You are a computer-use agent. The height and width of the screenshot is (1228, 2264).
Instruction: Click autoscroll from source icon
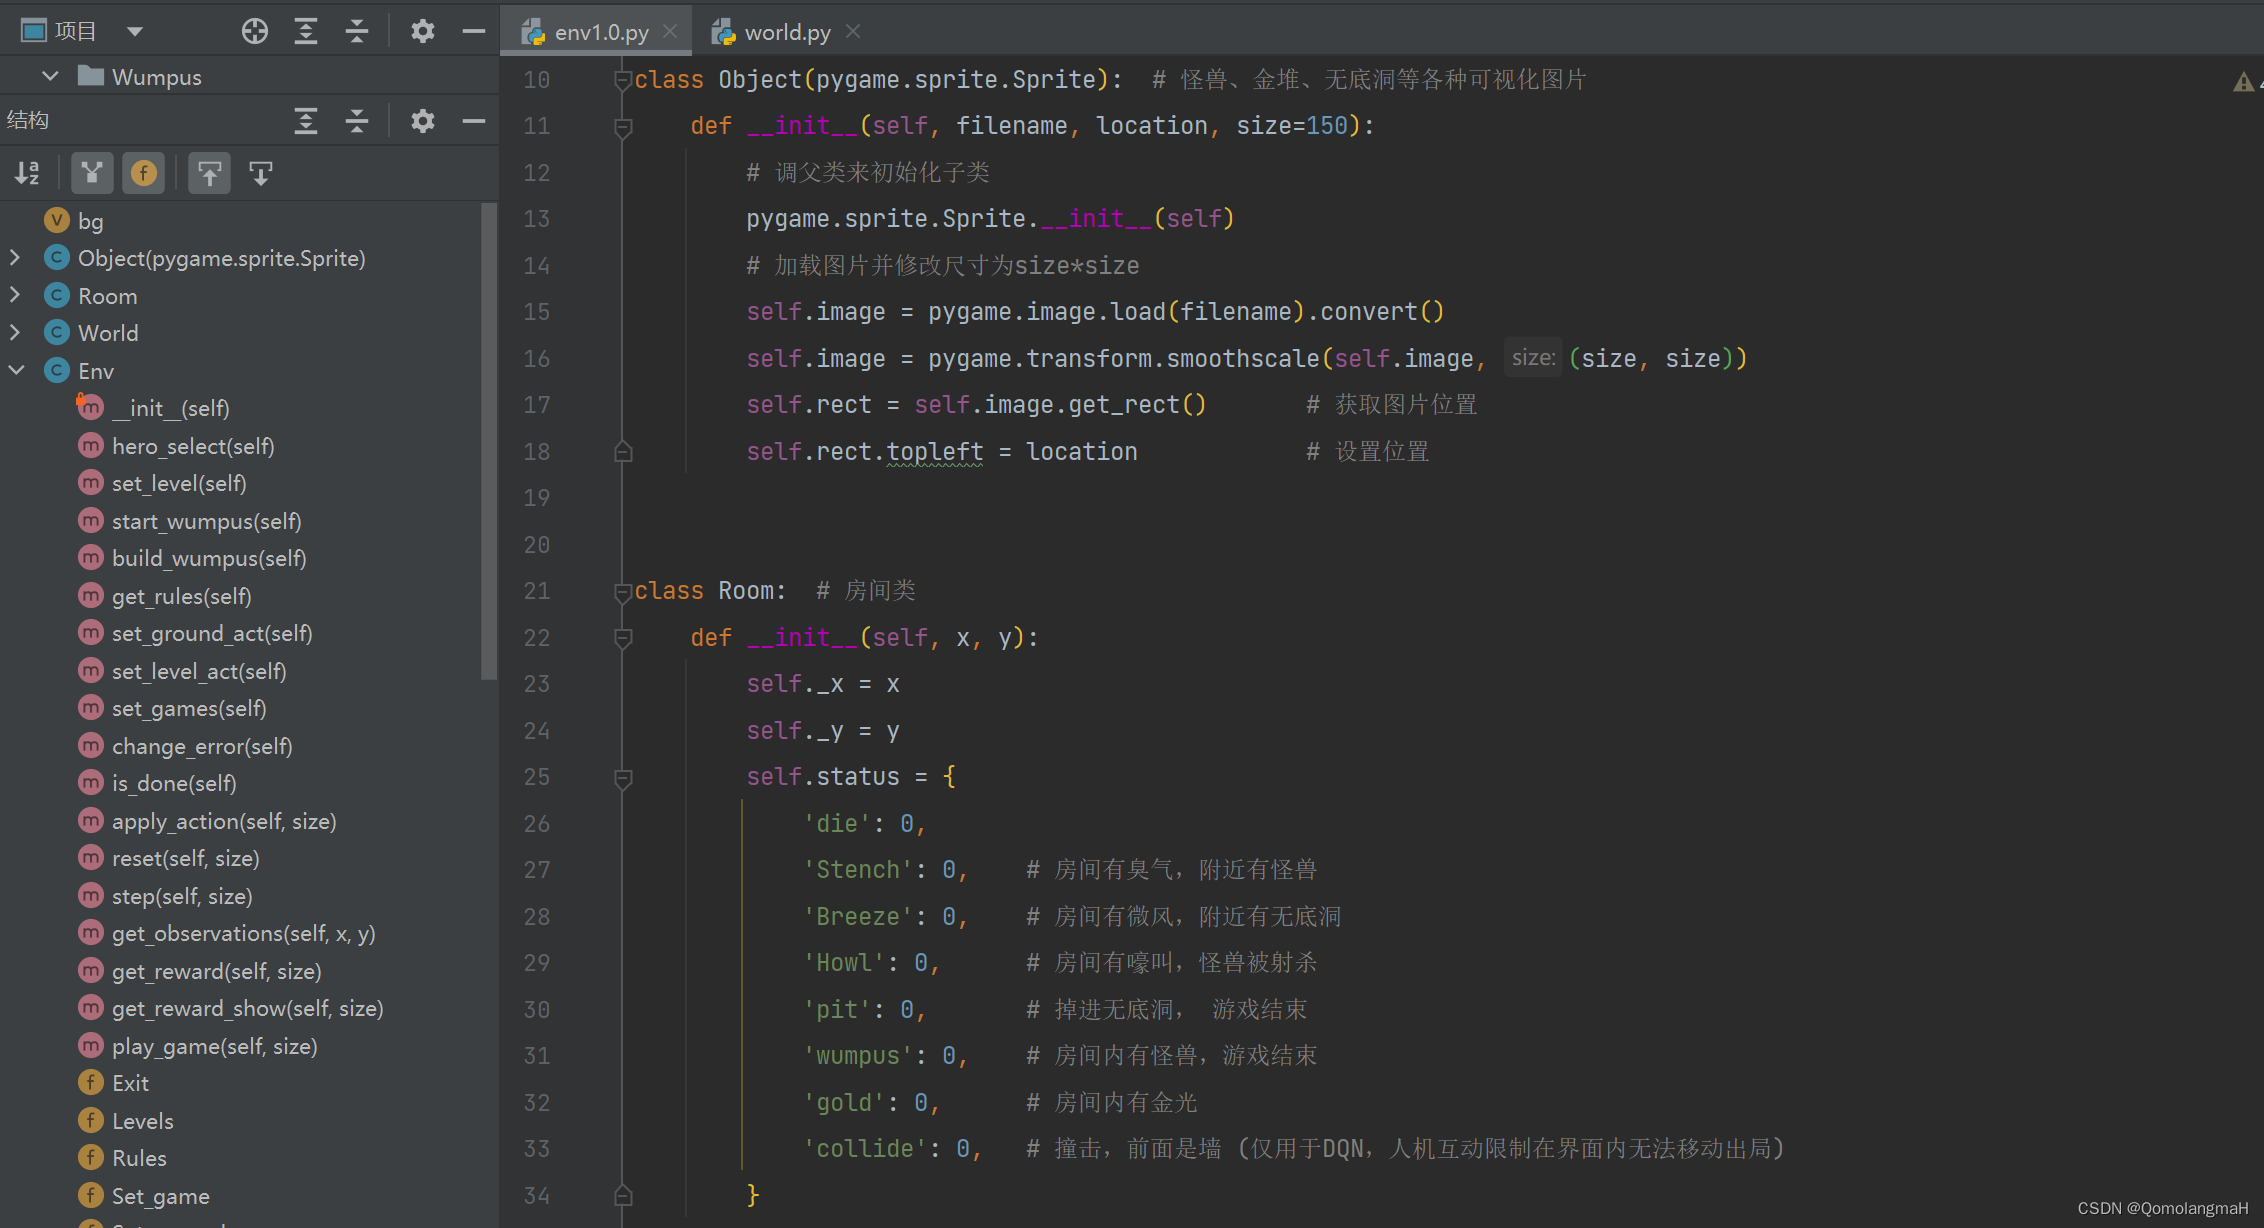[261, 173]
